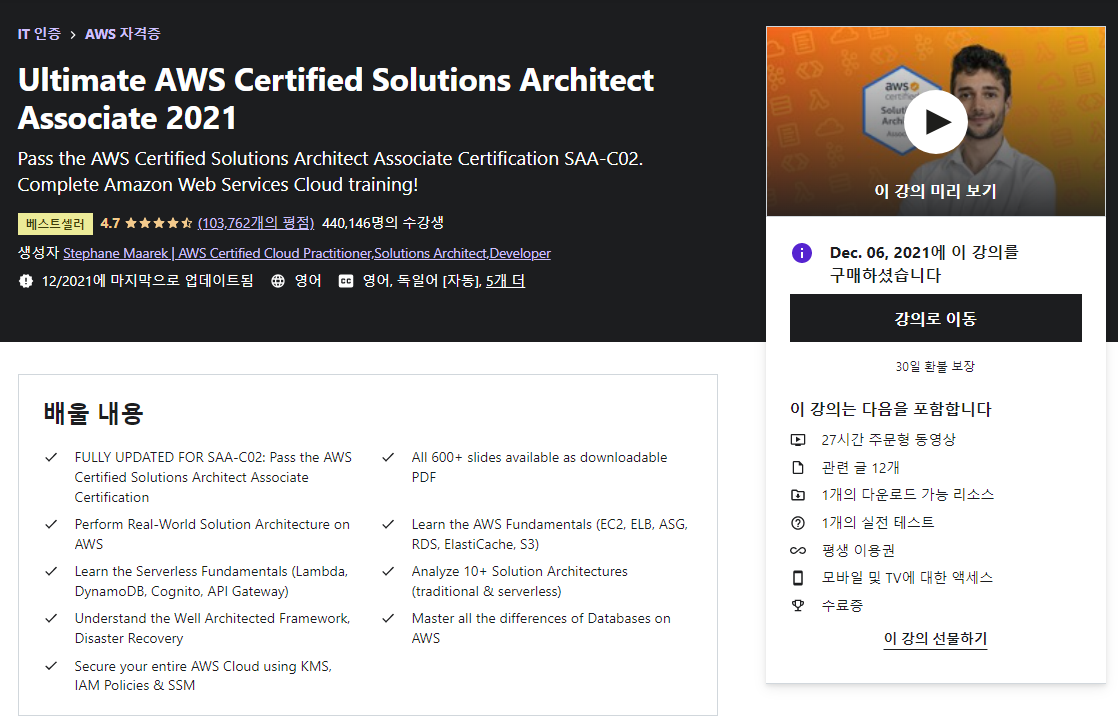Click the 1개의 실전 테스트 text
1118x716 pixels.
pyautogui.click(x=878, y=523)
